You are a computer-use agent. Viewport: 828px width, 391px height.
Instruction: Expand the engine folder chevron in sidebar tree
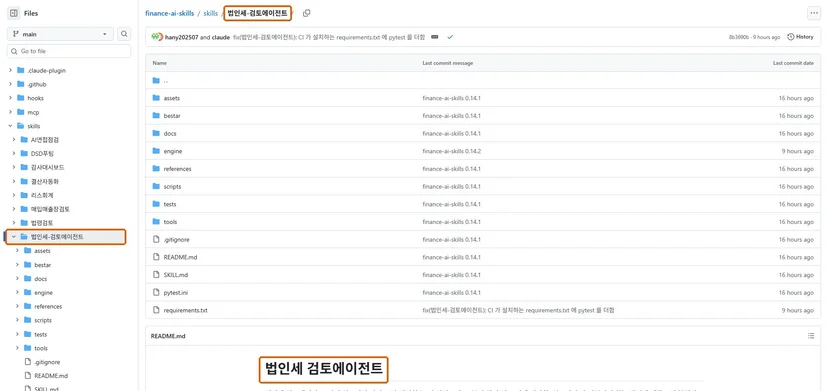coord(17,293)
